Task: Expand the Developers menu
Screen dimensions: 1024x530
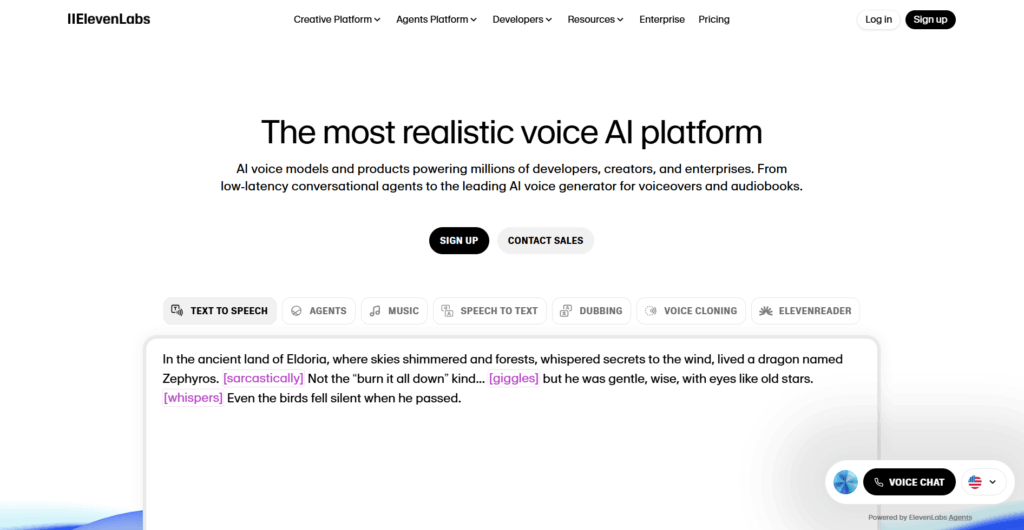Action: click(x=522, y=19)
